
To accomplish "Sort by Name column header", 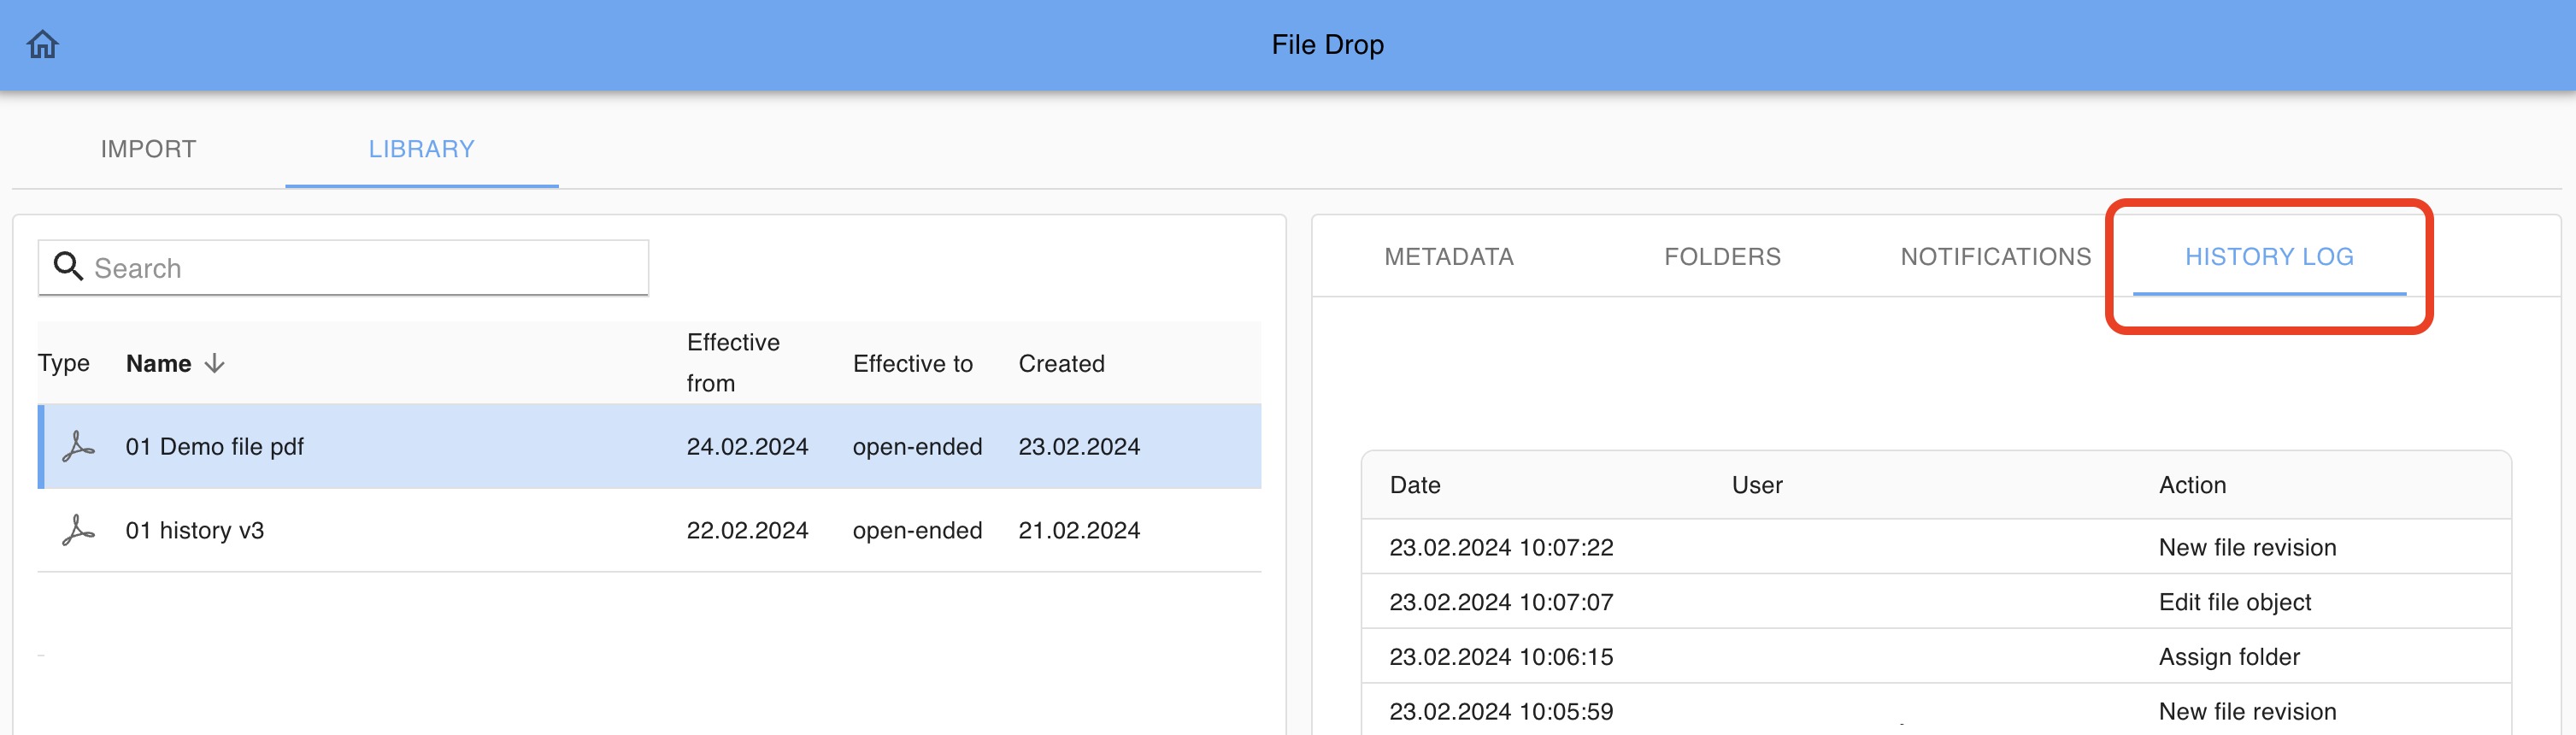I will click(158, 363).
